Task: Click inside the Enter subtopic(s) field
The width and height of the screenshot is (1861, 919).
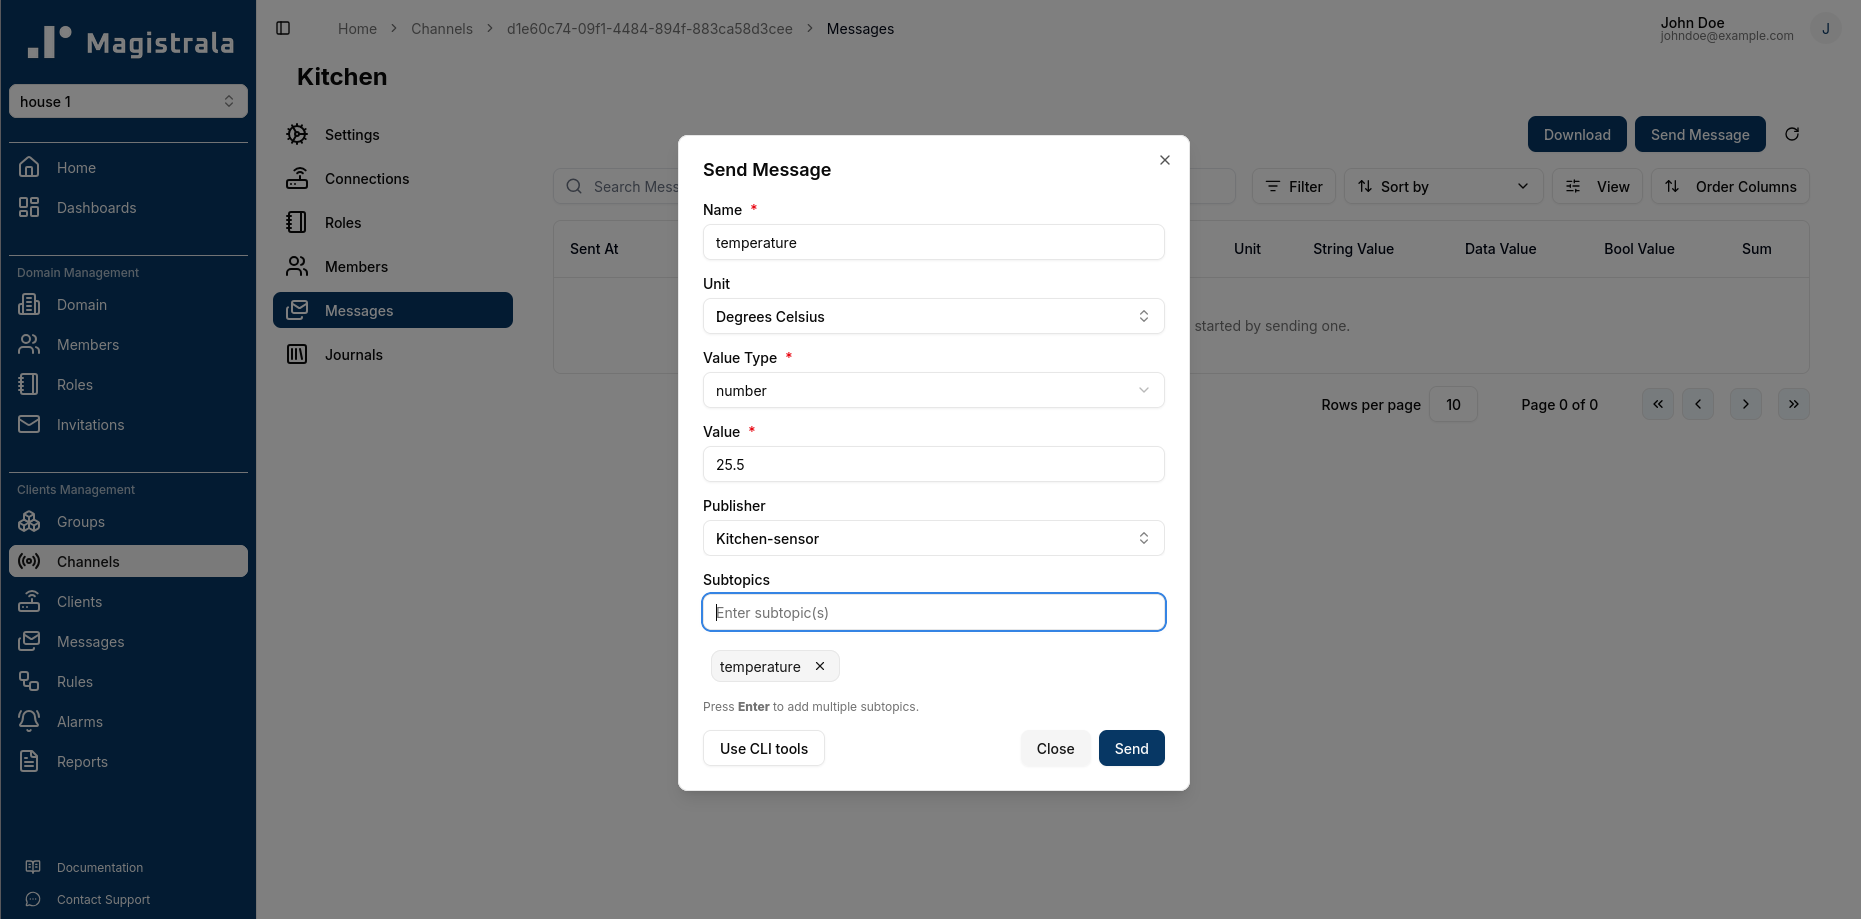Action: click(933, 612)
